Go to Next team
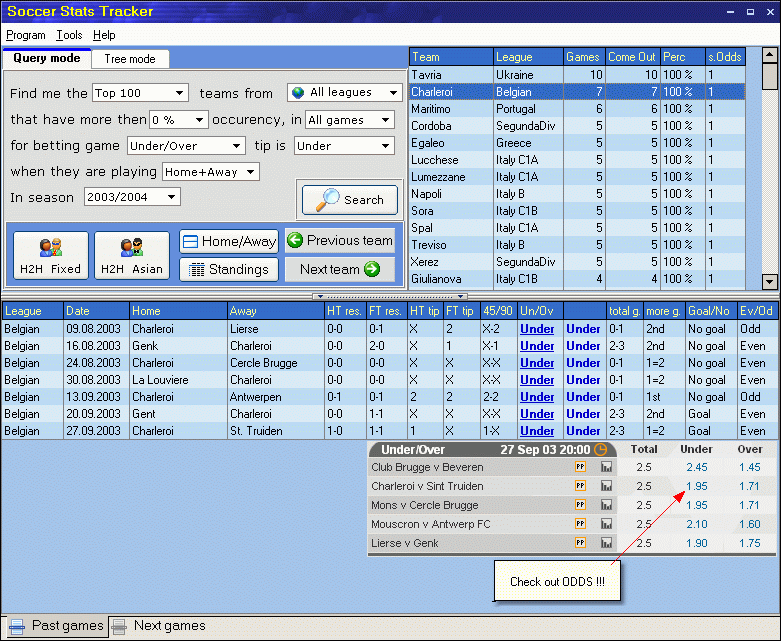Screen dimensions: 781x641 340,269
